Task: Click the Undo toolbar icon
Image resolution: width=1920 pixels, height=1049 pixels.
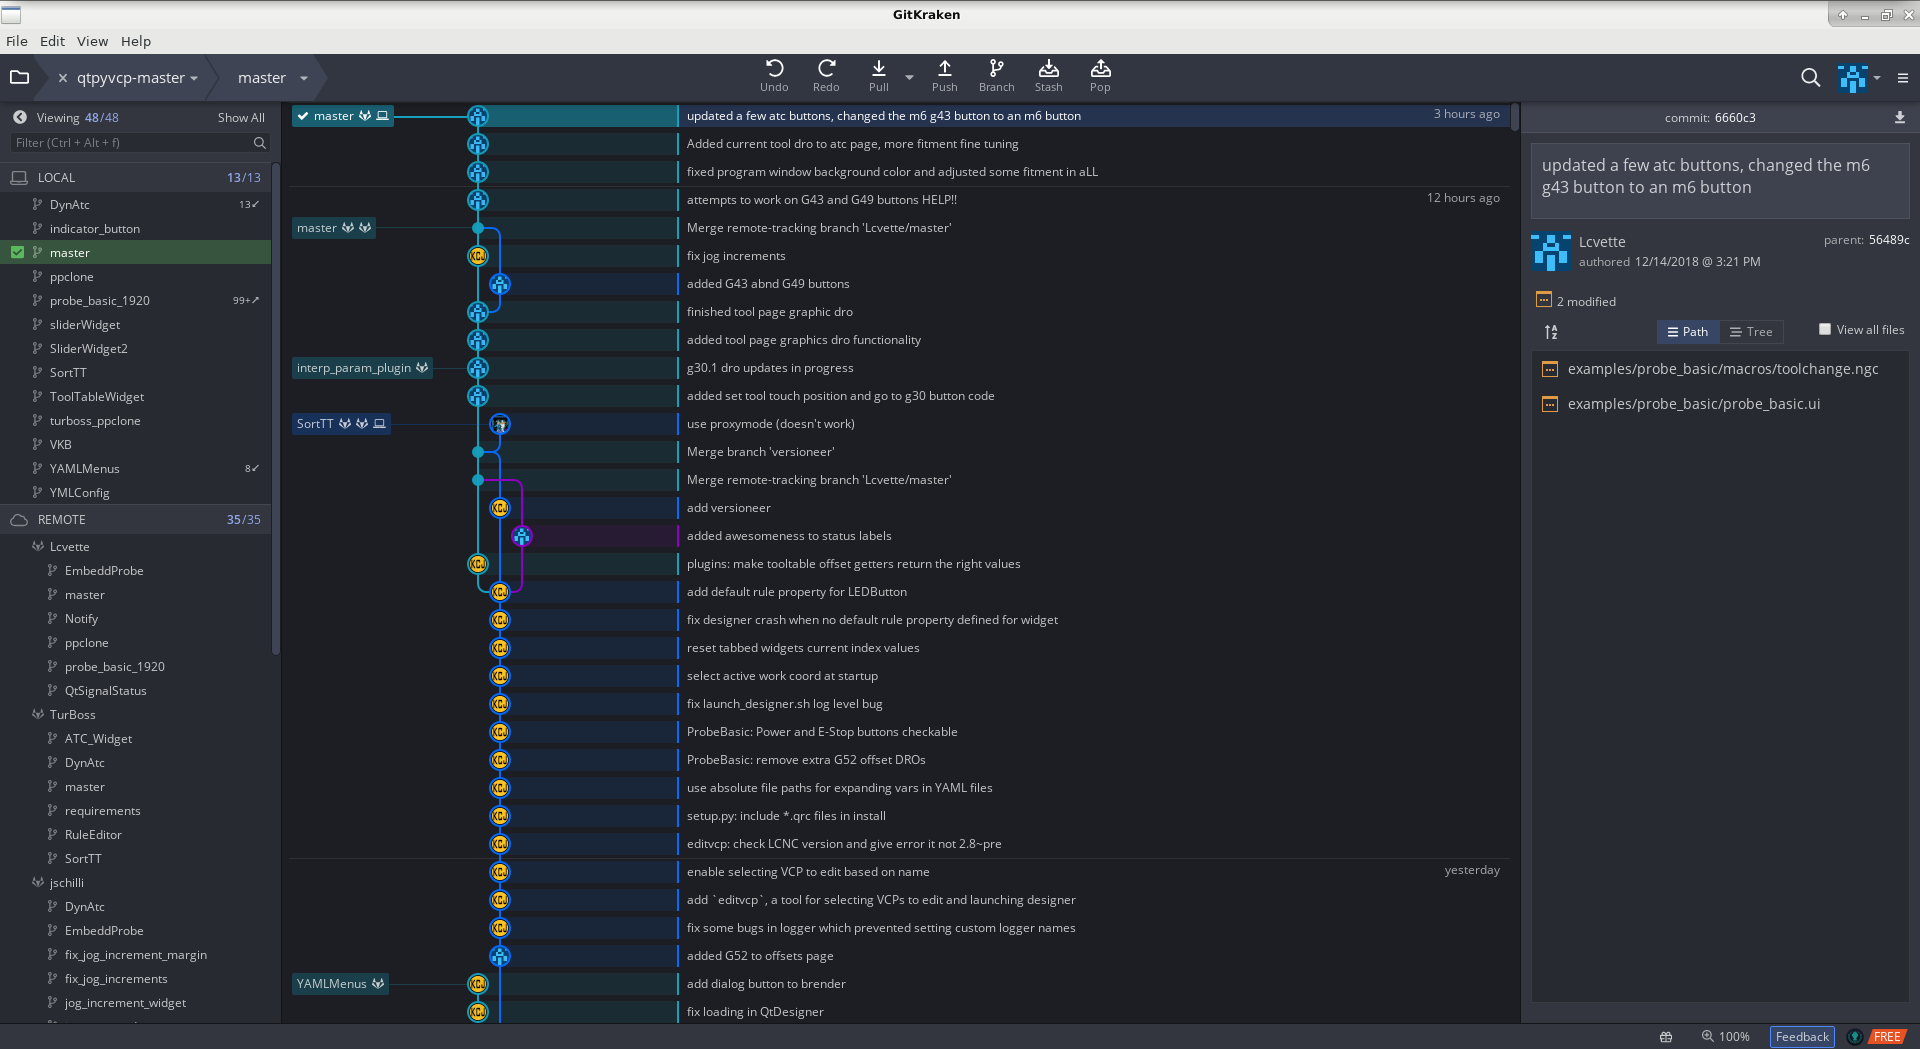Action: tap(774, 68)
